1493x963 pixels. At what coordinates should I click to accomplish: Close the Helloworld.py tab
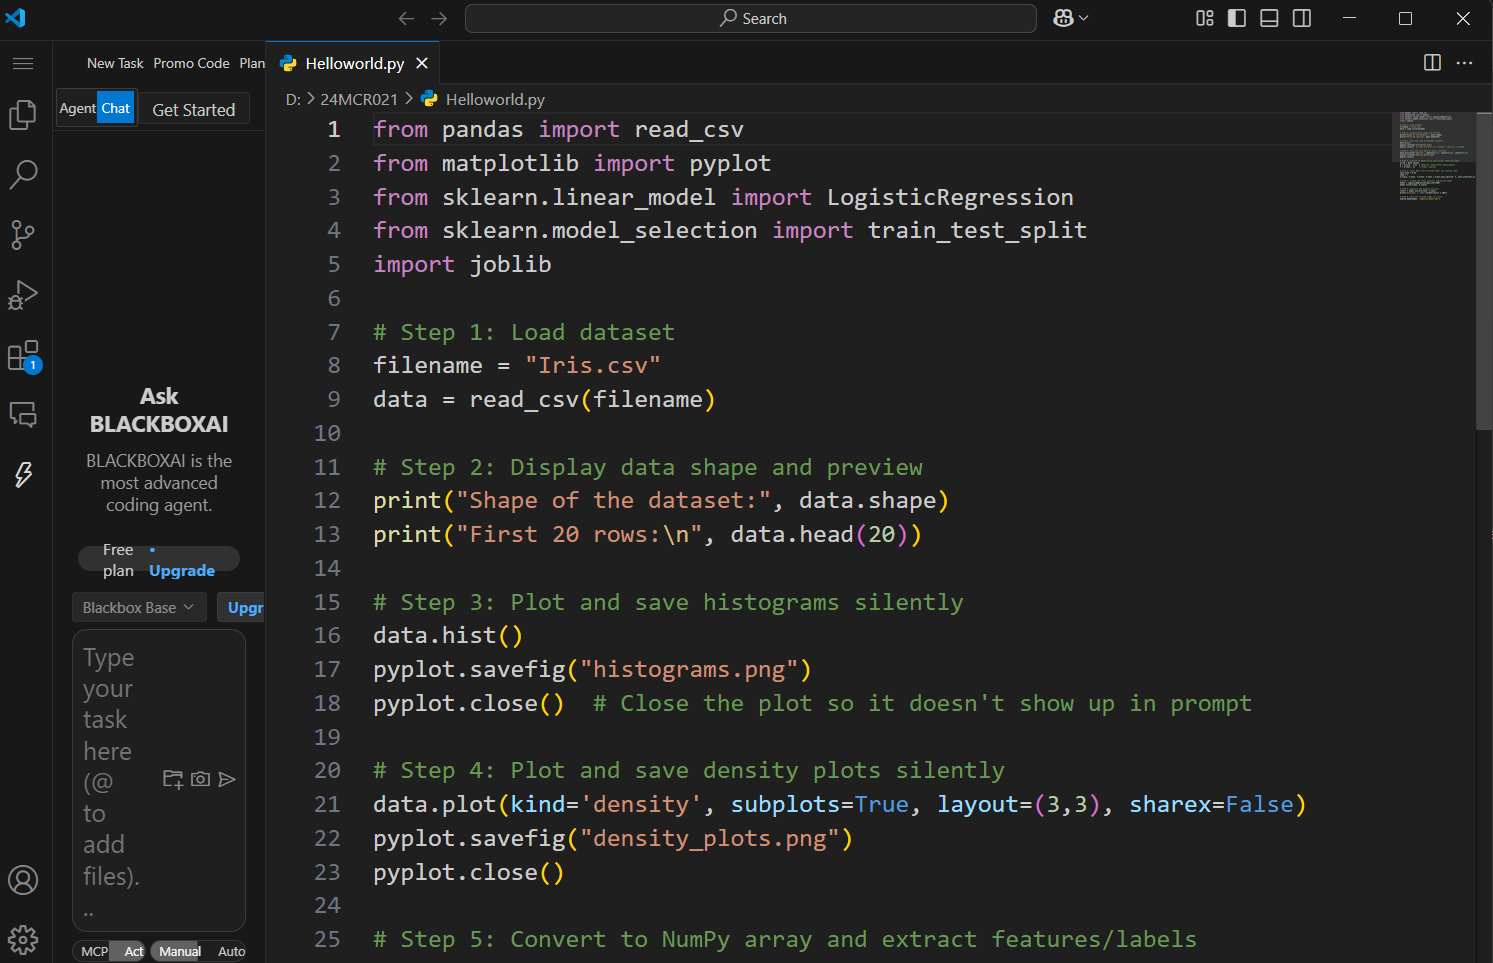[x=422, y=63]
